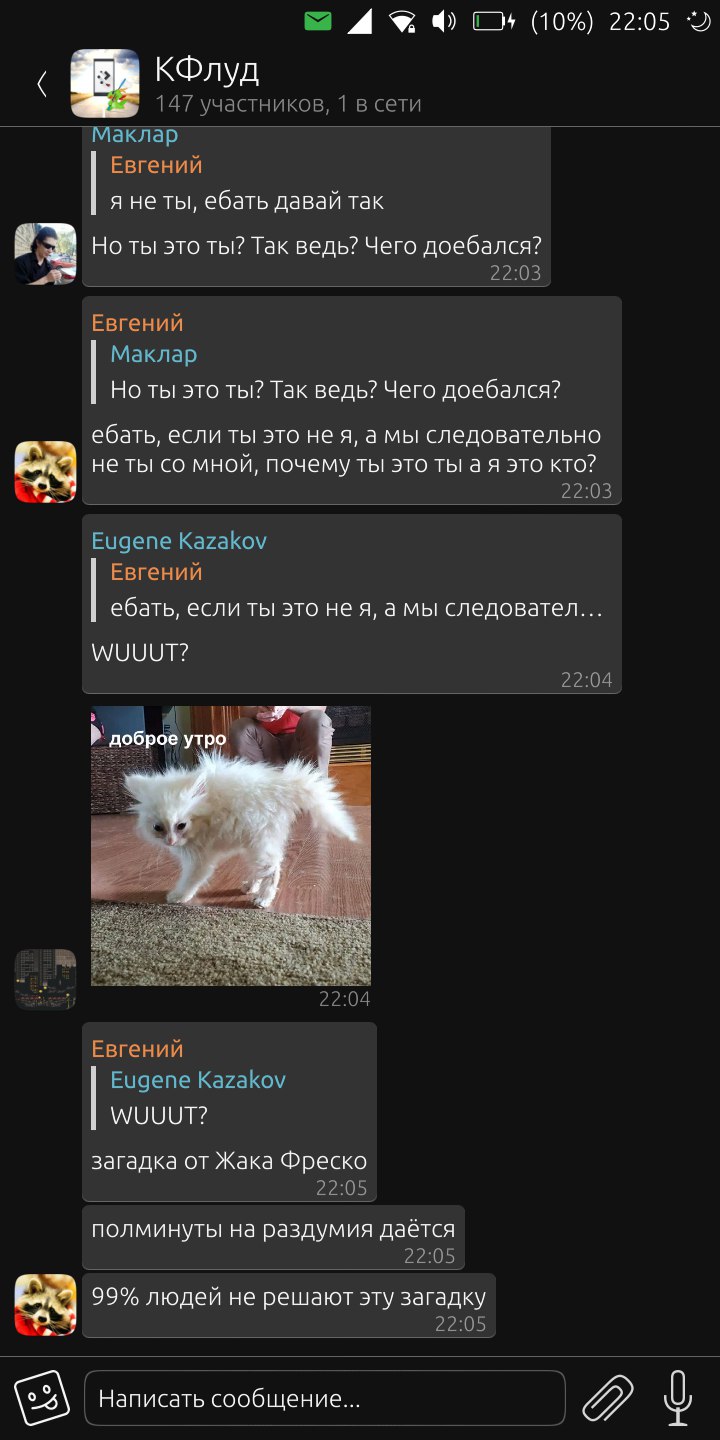
Task: View the white kitten "доброе утро" image
Action: (231, 846)
